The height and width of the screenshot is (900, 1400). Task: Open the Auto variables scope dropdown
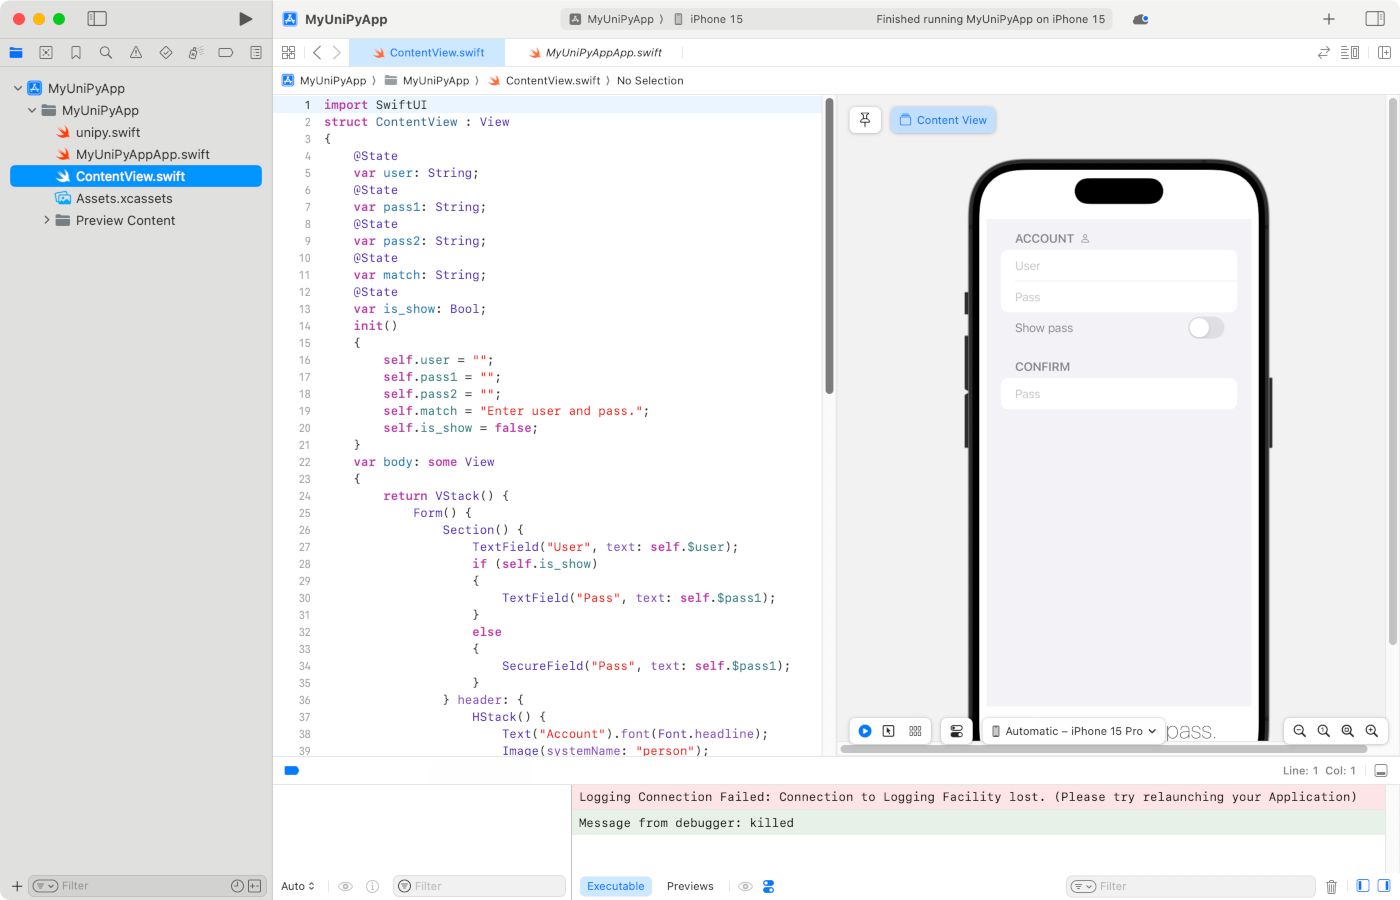[x=298, y=886]
